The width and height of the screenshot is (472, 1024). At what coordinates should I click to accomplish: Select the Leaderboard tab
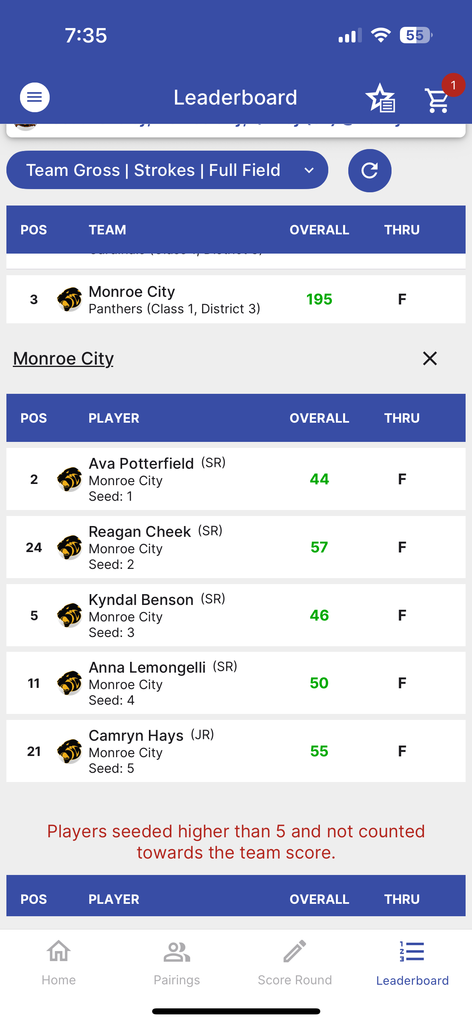click(413, 963)
